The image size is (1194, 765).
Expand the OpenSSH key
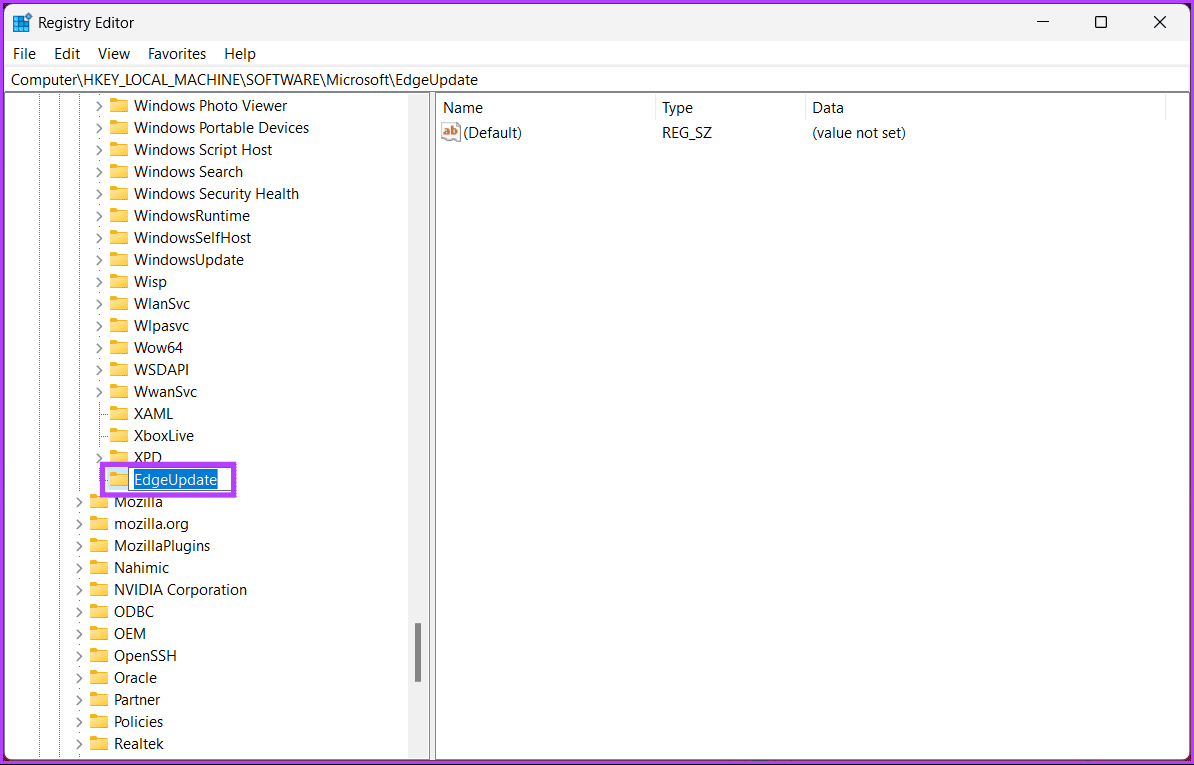click(x=79, y=656)
